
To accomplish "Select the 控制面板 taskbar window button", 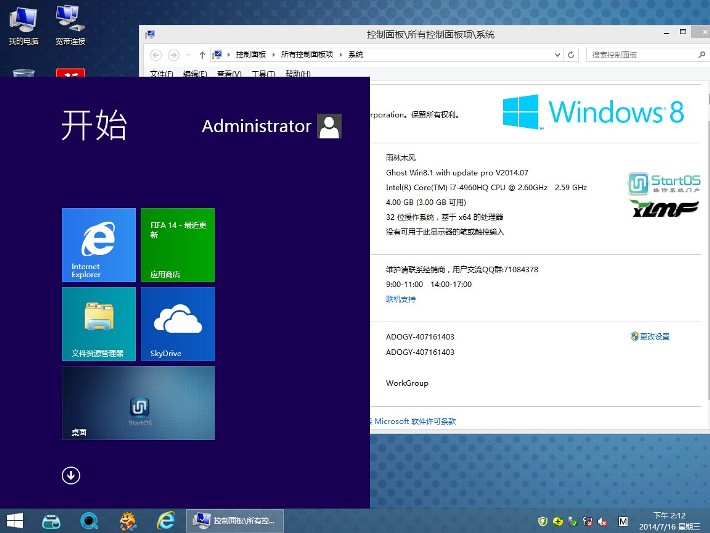I will point(235,521).
